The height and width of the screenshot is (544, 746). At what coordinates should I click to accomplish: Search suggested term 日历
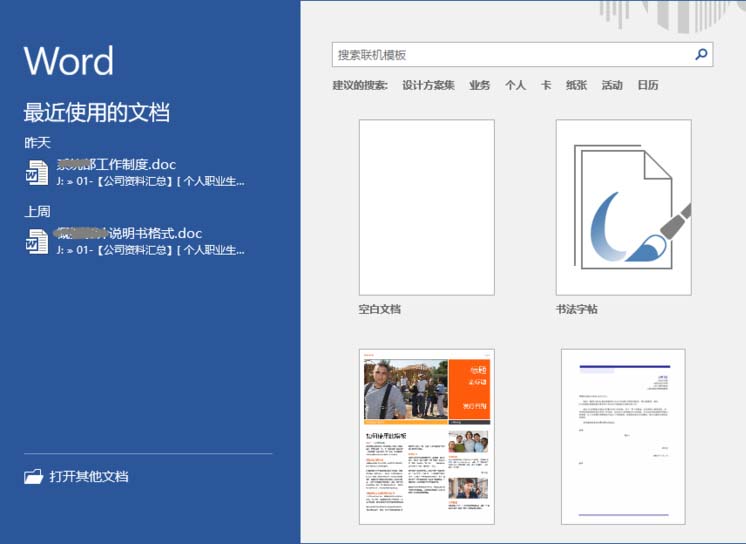(648, 85)
